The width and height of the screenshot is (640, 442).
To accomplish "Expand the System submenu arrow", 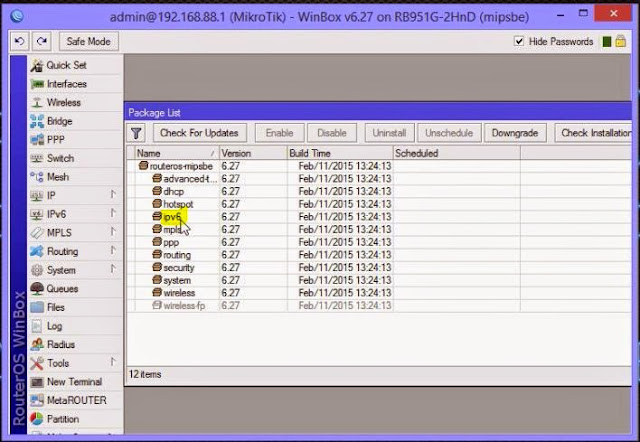I will (x=113, y=269).
